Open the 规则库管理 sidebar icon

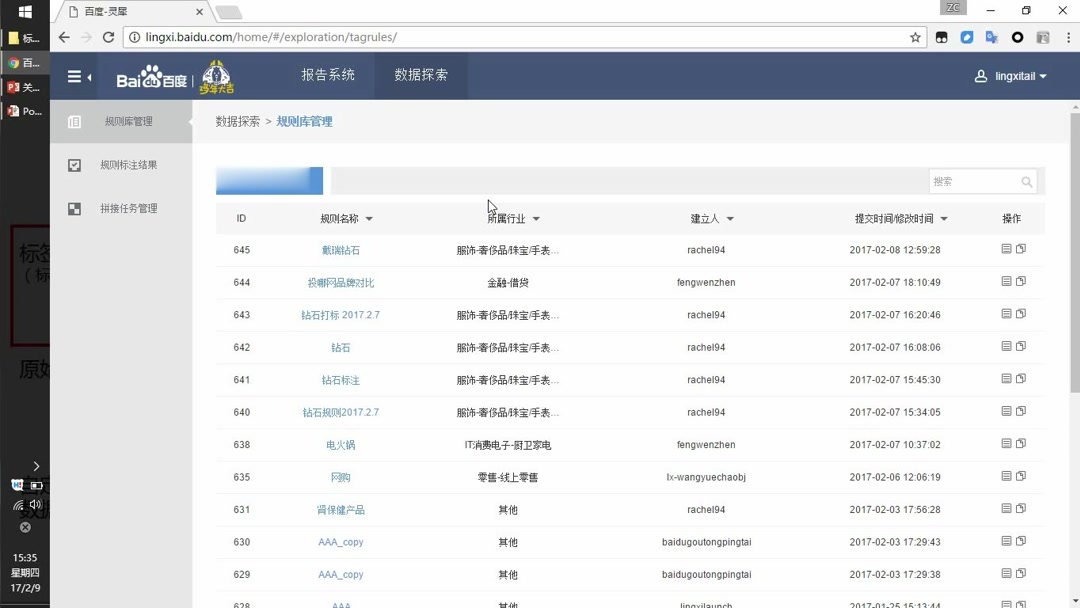click(74, 122)
